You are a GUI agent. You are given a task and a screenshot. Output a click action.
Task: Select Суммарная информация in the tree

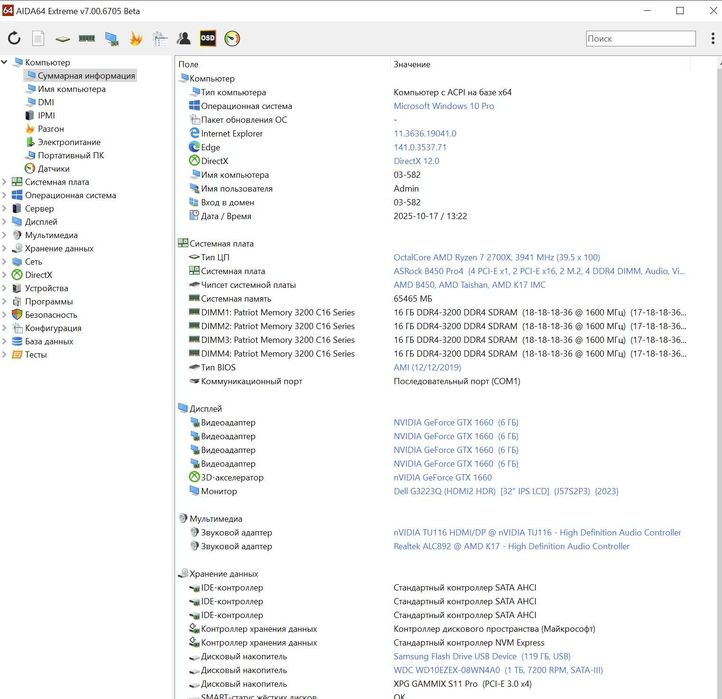tap(86, 76)
